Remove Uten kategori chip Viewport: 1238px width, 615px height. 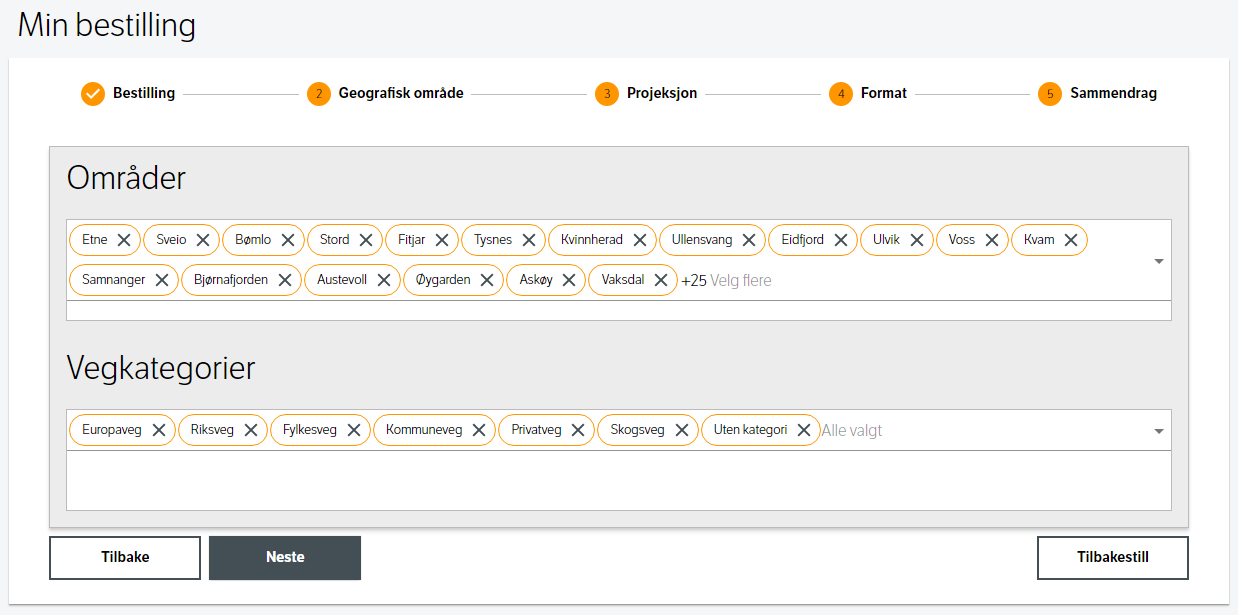803,430
